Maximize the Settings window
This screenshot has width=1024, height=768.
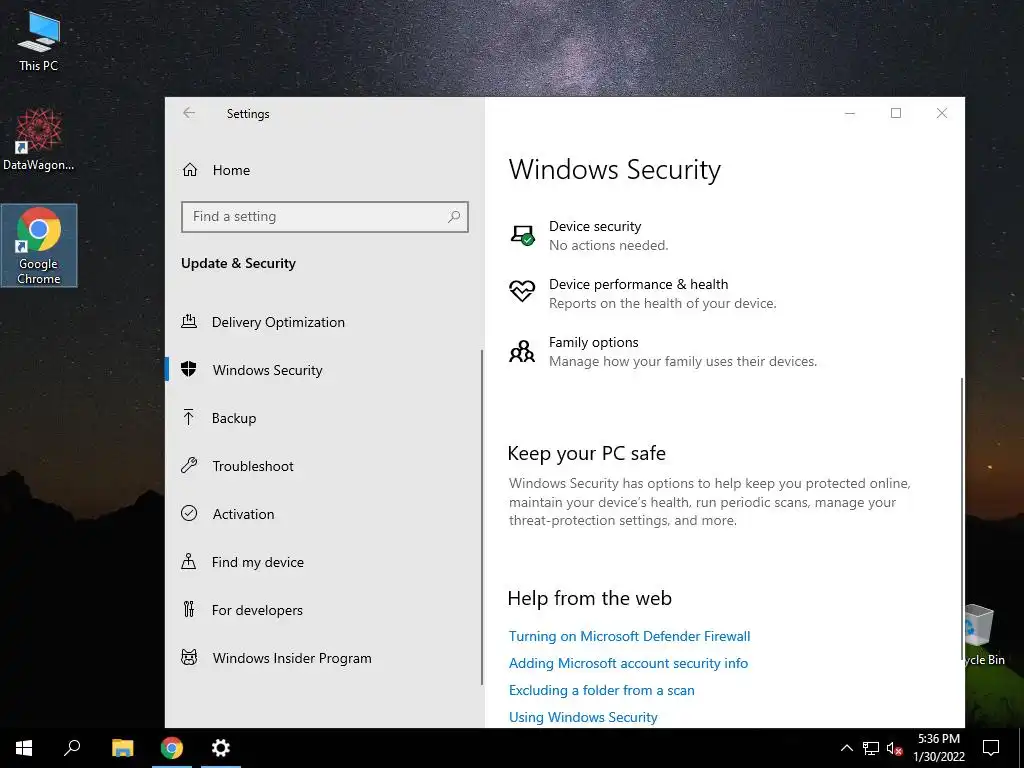896,113
